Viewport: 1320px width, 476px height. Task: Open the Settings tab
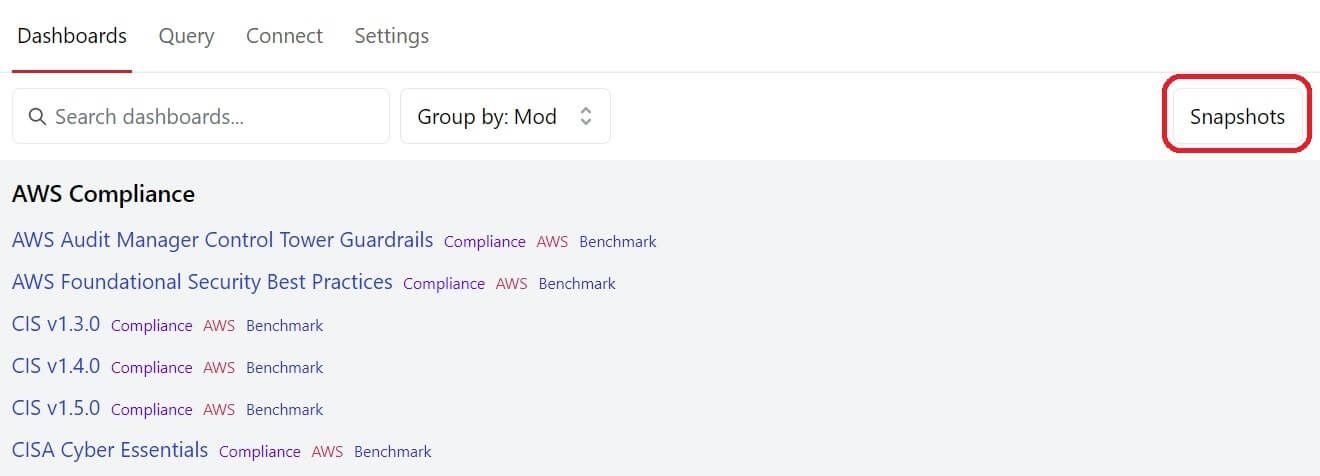tap(391, 36)
